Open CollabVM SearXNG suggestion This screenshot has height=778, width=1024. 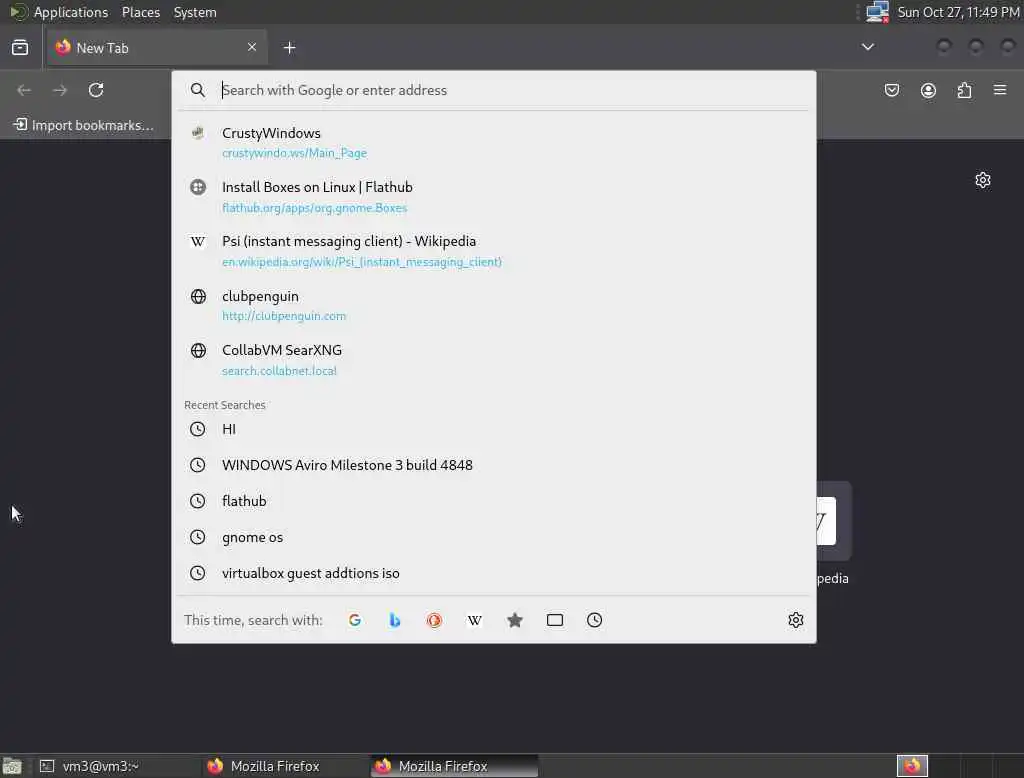pos(494,360)
